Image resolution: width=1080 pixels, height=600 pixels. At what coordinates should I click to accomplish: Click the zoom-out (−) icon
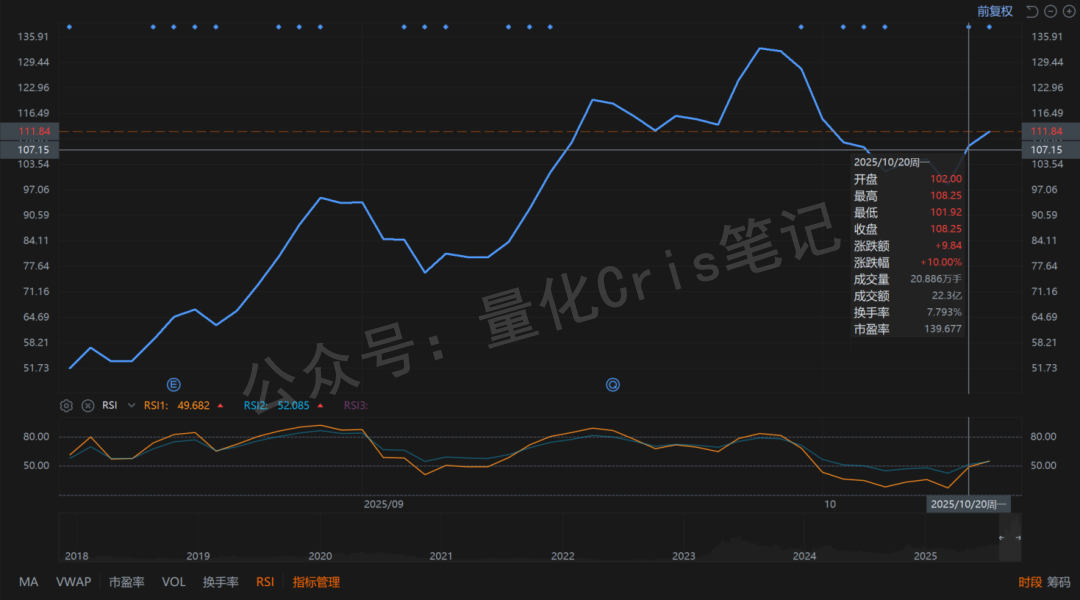tap(1051, 11)
